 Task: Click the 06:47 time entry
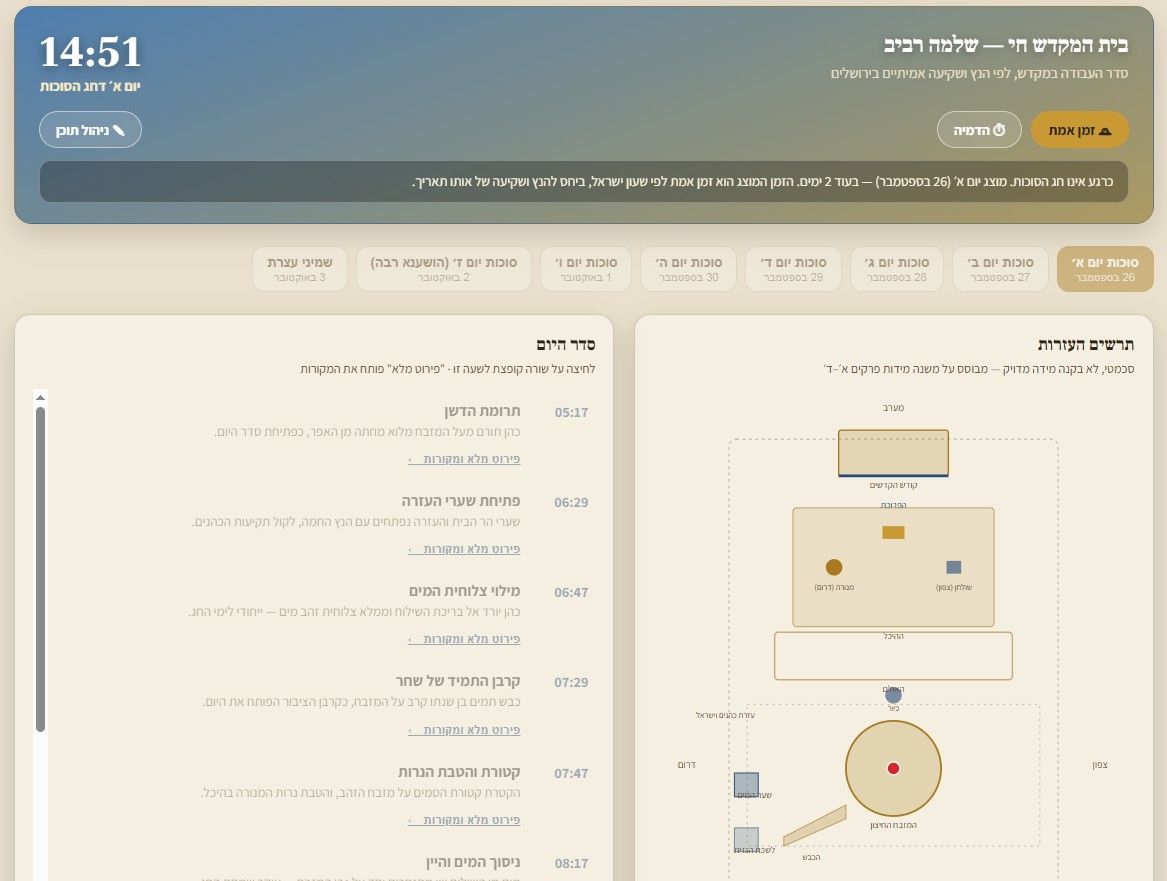tap(571, 592)
